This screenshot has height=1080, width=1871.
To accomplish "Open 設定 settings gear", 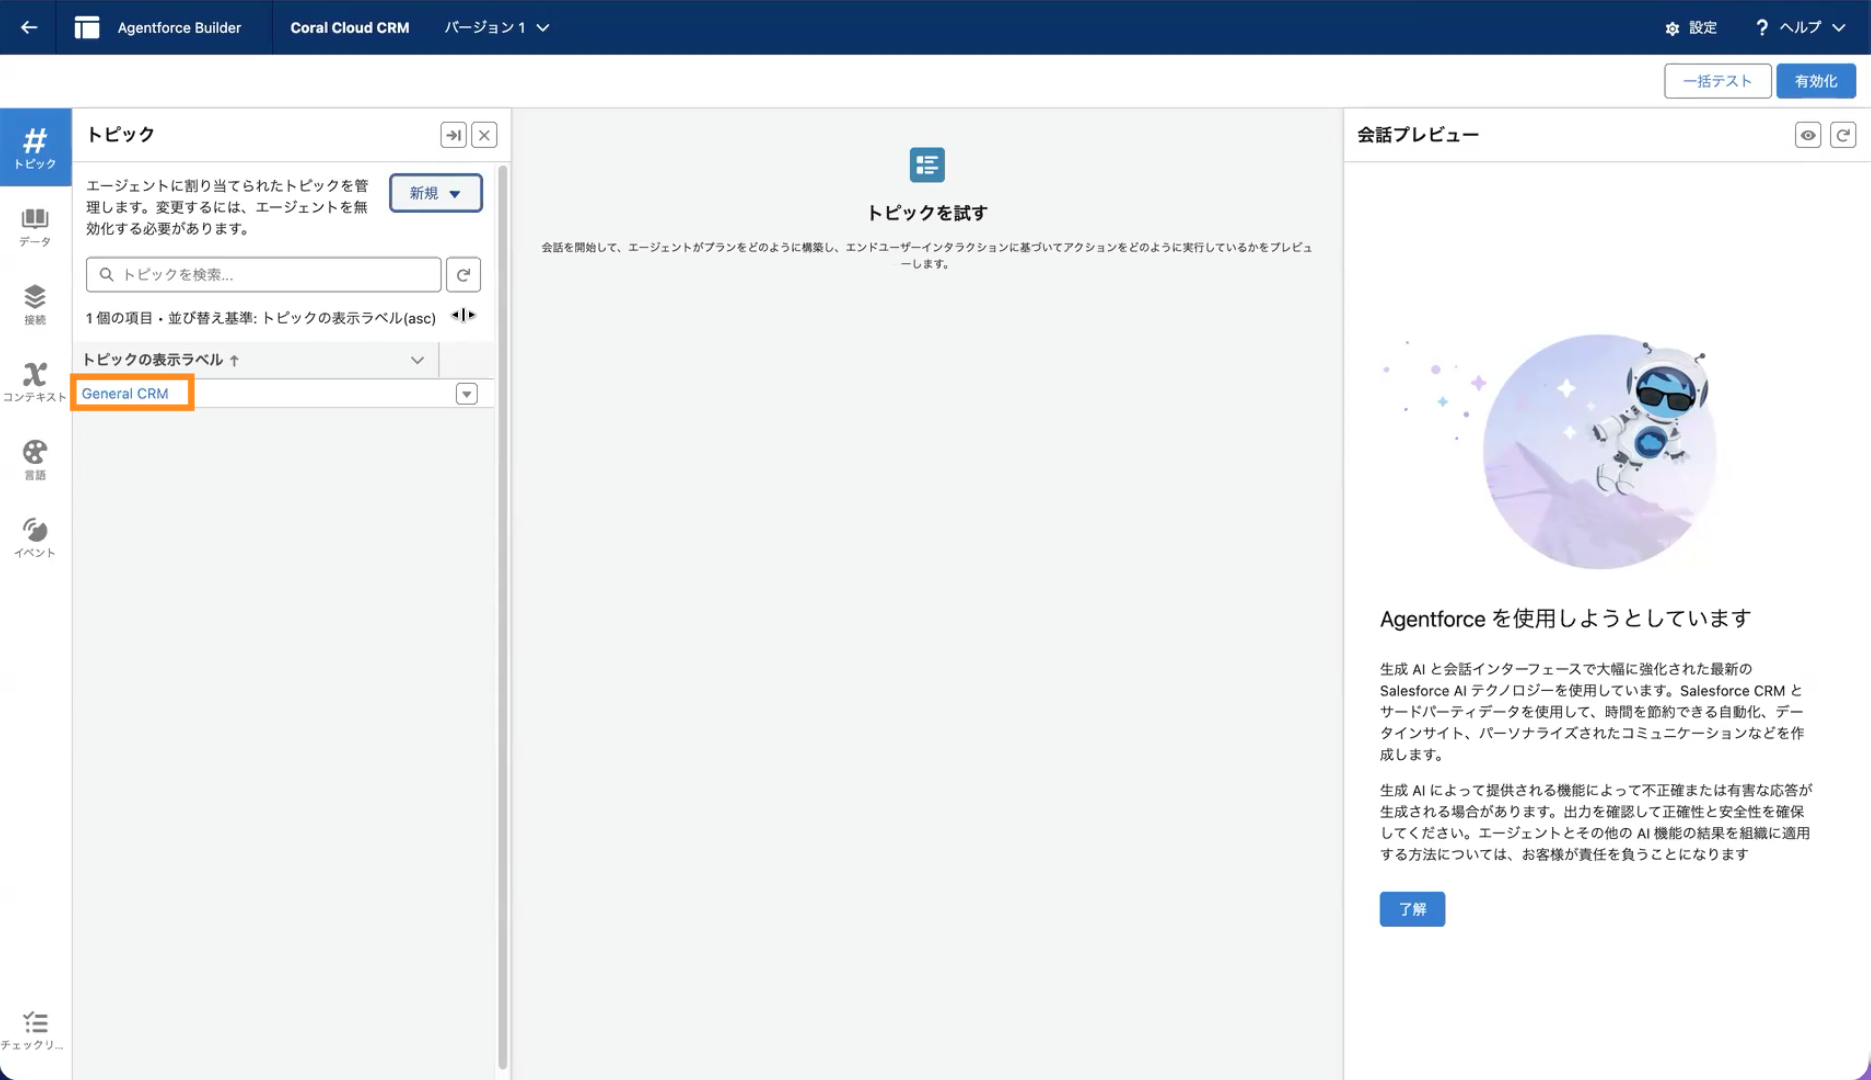I will click(x=1691, y=28).
